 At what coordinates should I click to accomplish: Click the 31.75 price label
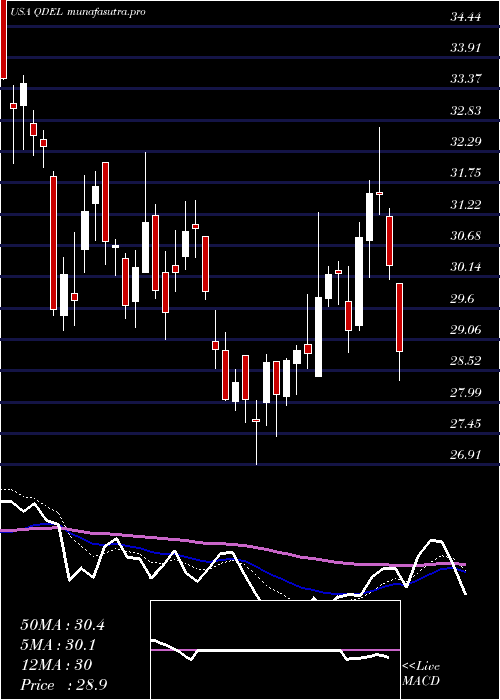click(x=466, y=173)
